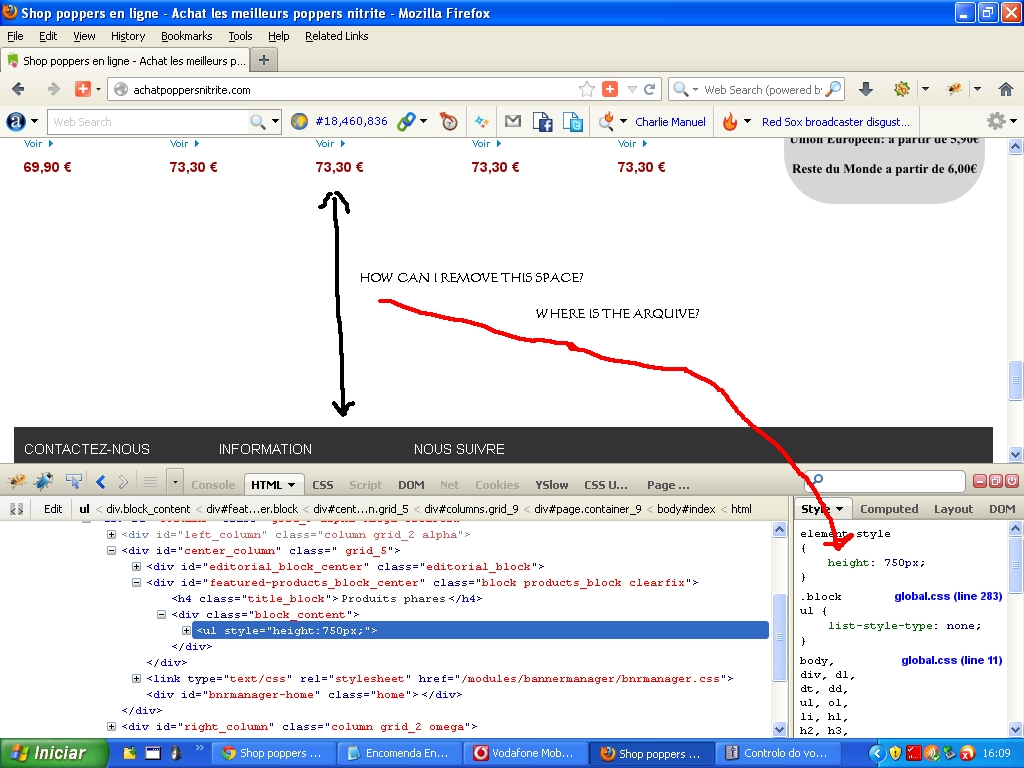Image resolution: width=1024 pixels, height=768 pixels.
Task: Expand the editorial_block_center div node
Action: click(x=136, y=566)
